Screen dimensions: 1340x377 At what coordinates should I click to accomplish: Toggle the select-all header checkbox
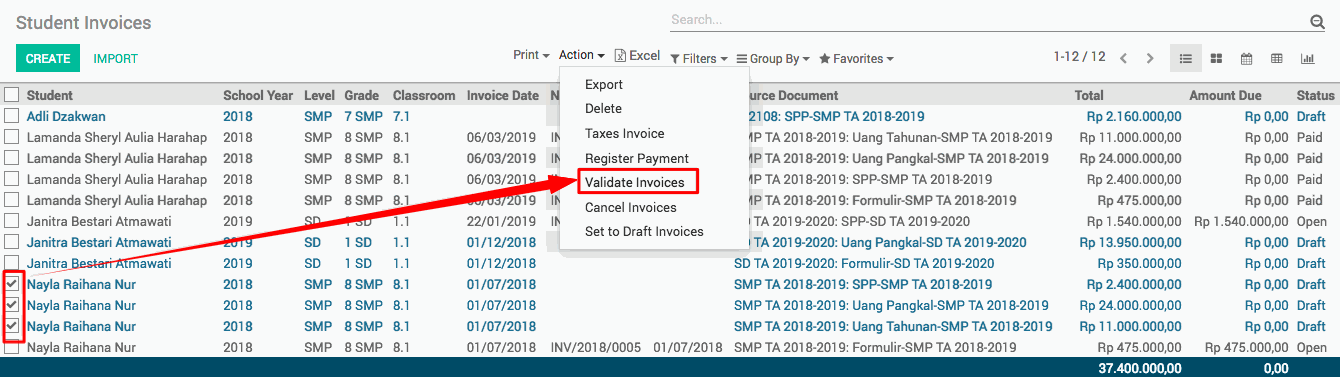(x=12, y=95)
